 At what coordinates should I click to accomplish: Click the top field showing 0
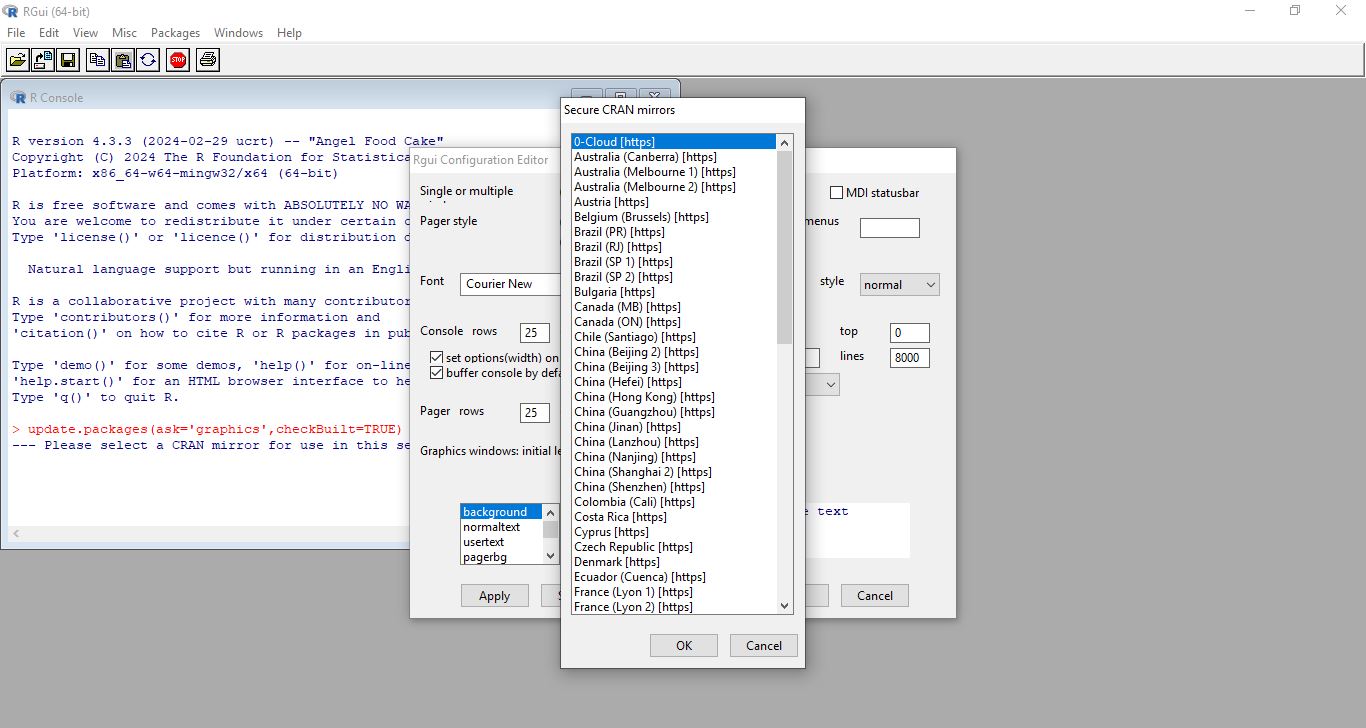(910, 332)
